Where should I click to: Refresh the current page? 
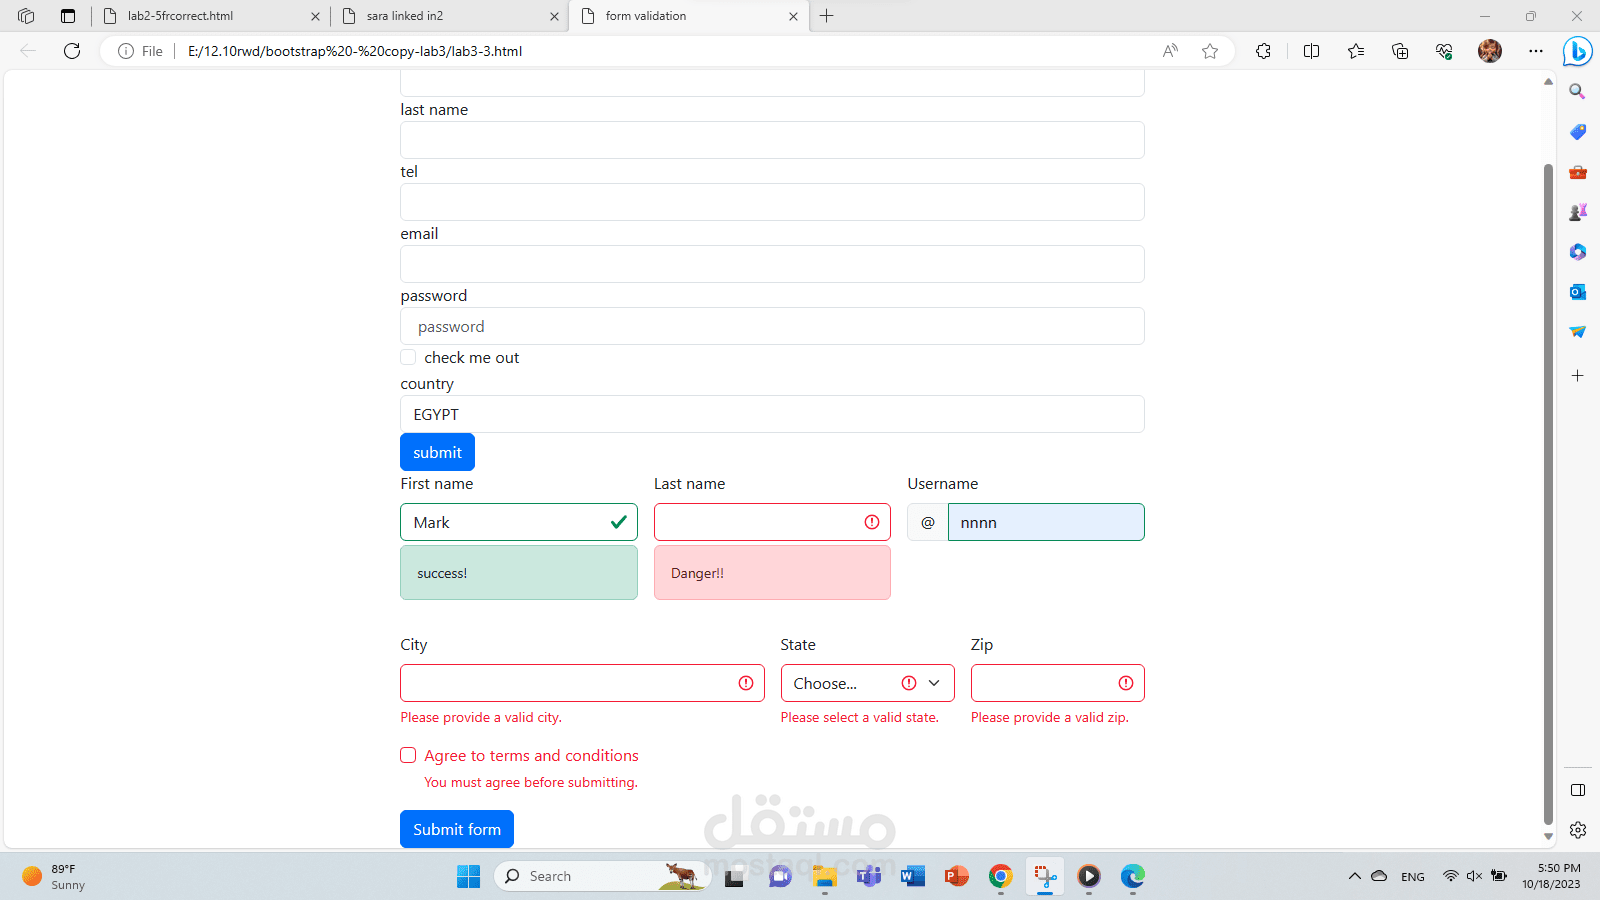[x=71, y=51]
